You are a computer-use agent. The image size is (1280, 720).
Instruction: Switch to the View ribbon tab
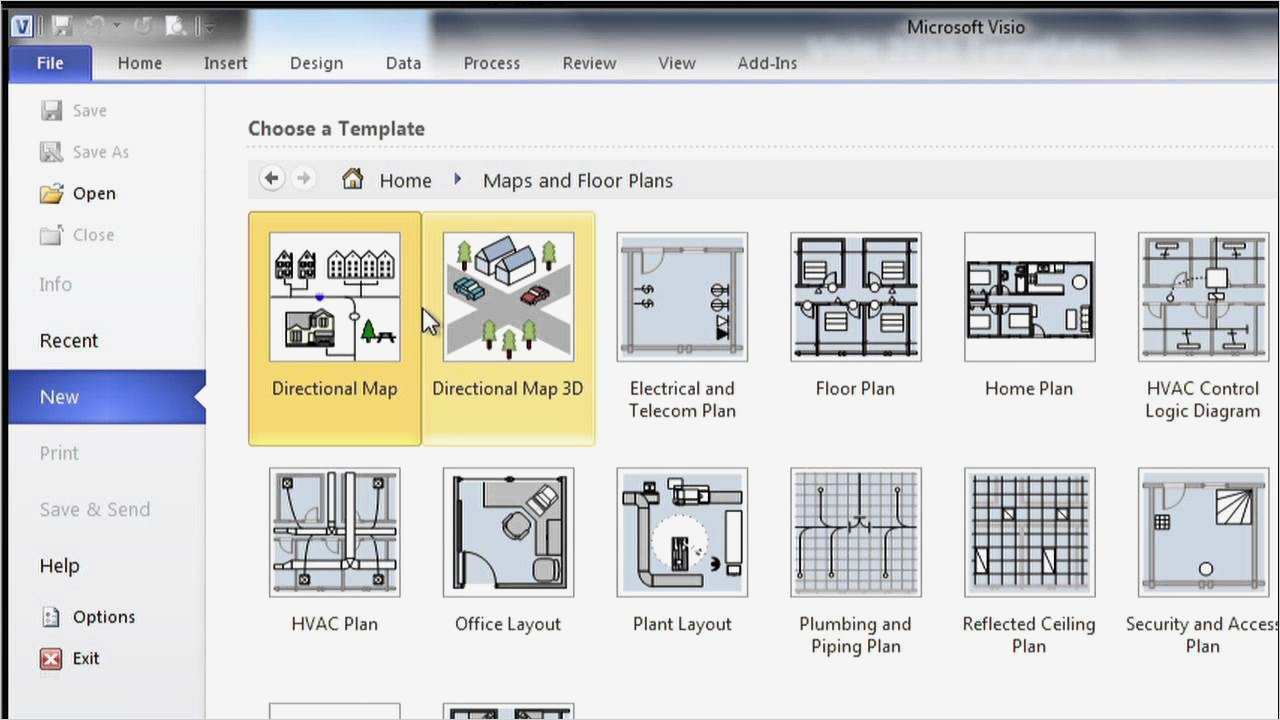677,63
